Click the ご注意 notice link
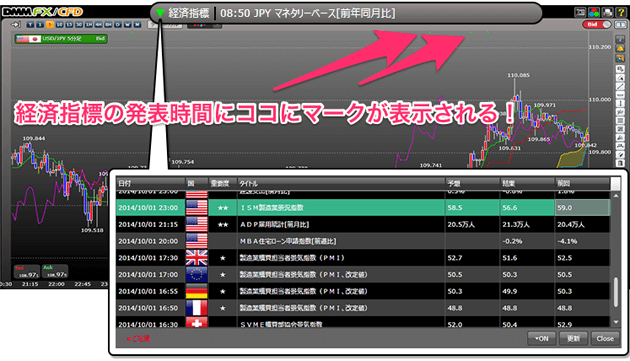The image size is (630, 361). coord(138,339)
